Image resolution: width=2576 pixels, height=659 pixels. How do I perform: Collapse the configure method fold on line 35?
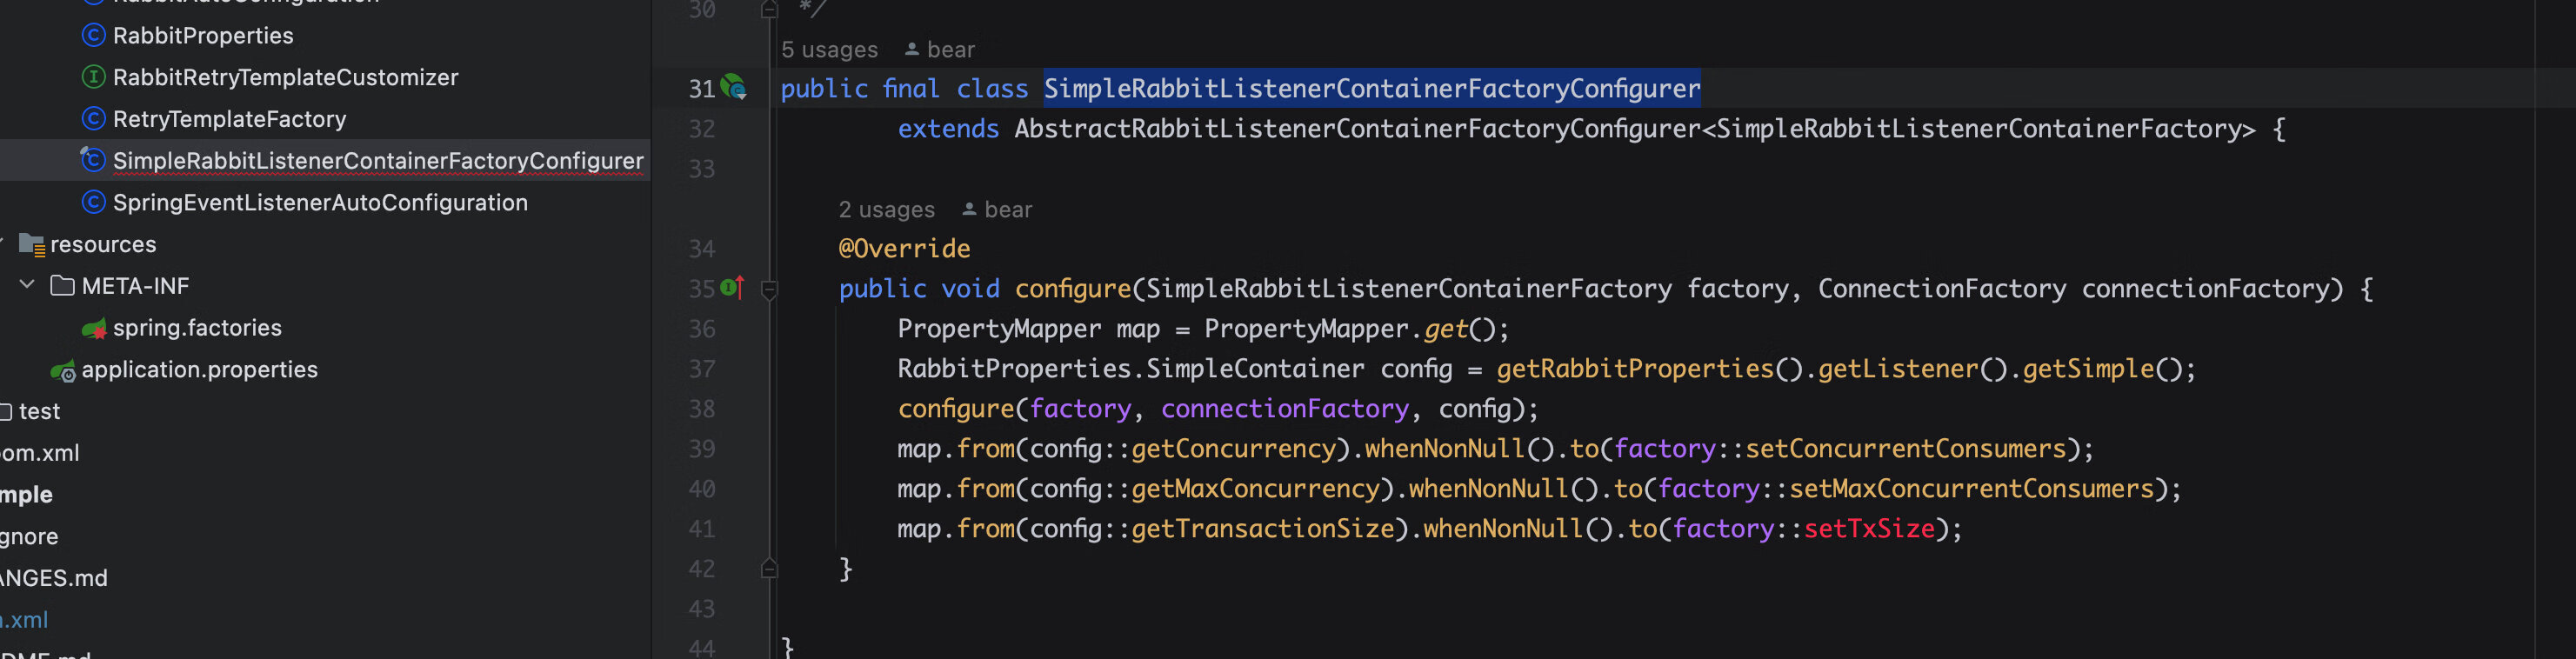[x=769, y=290]
